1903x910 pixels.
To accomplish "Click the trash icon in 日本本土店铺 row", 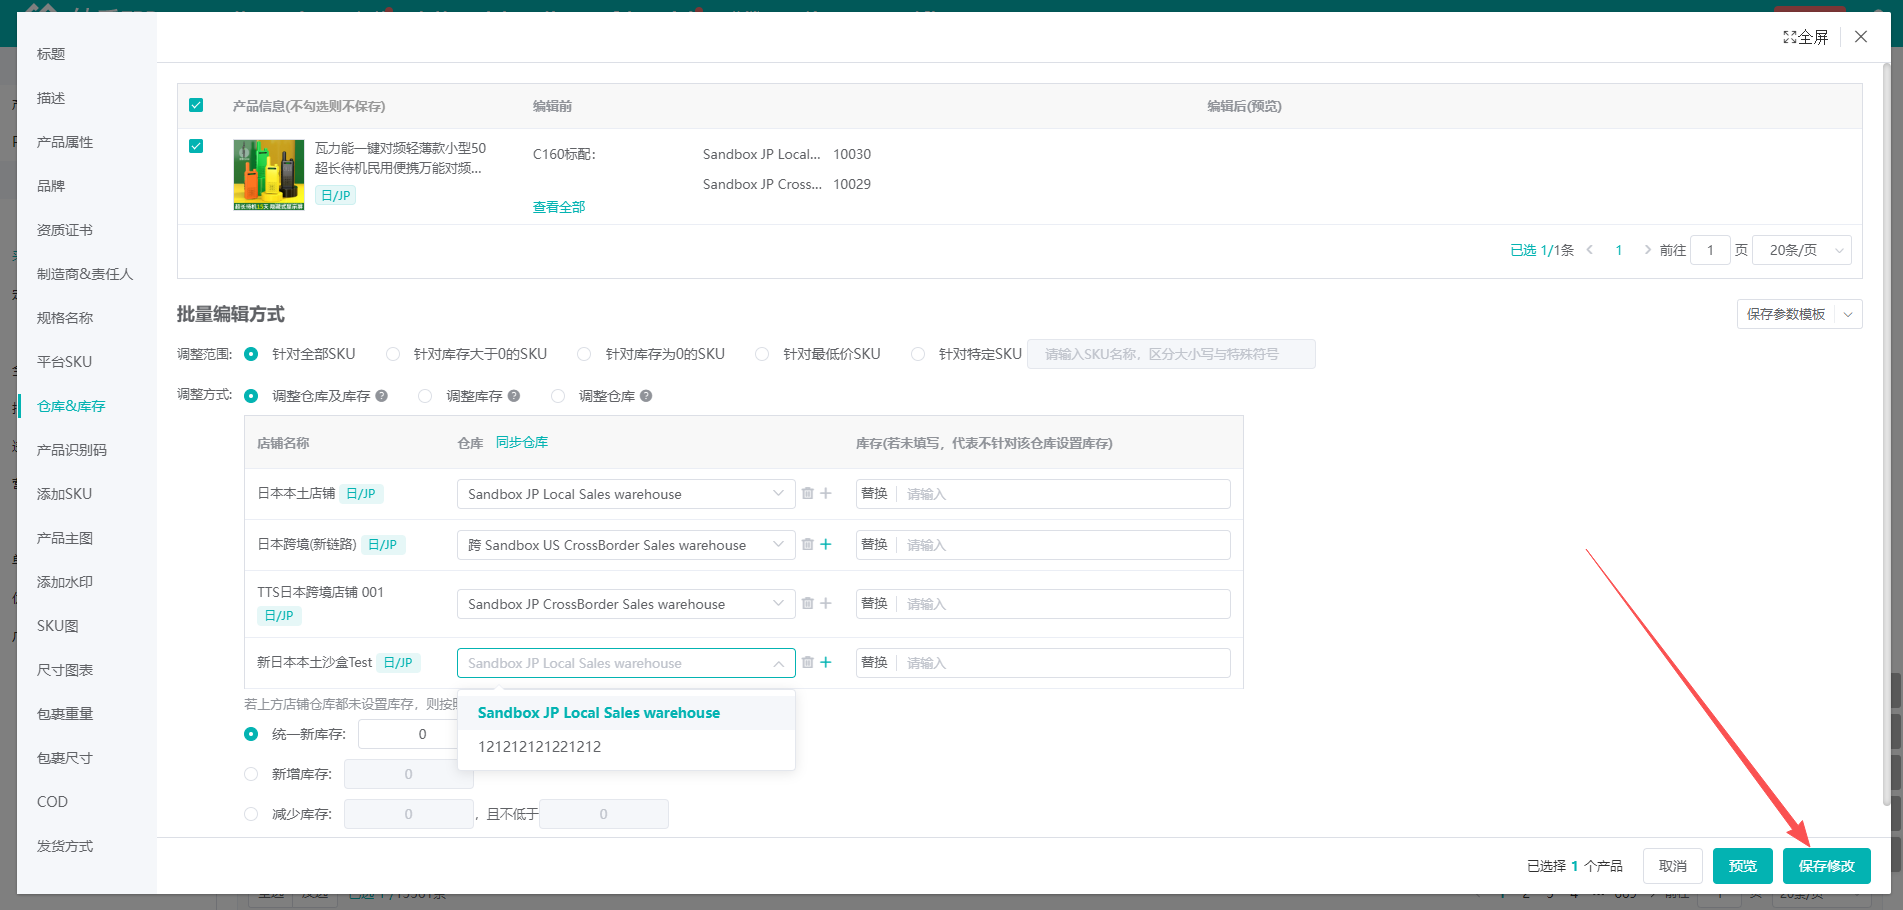I will click(807, 493).
